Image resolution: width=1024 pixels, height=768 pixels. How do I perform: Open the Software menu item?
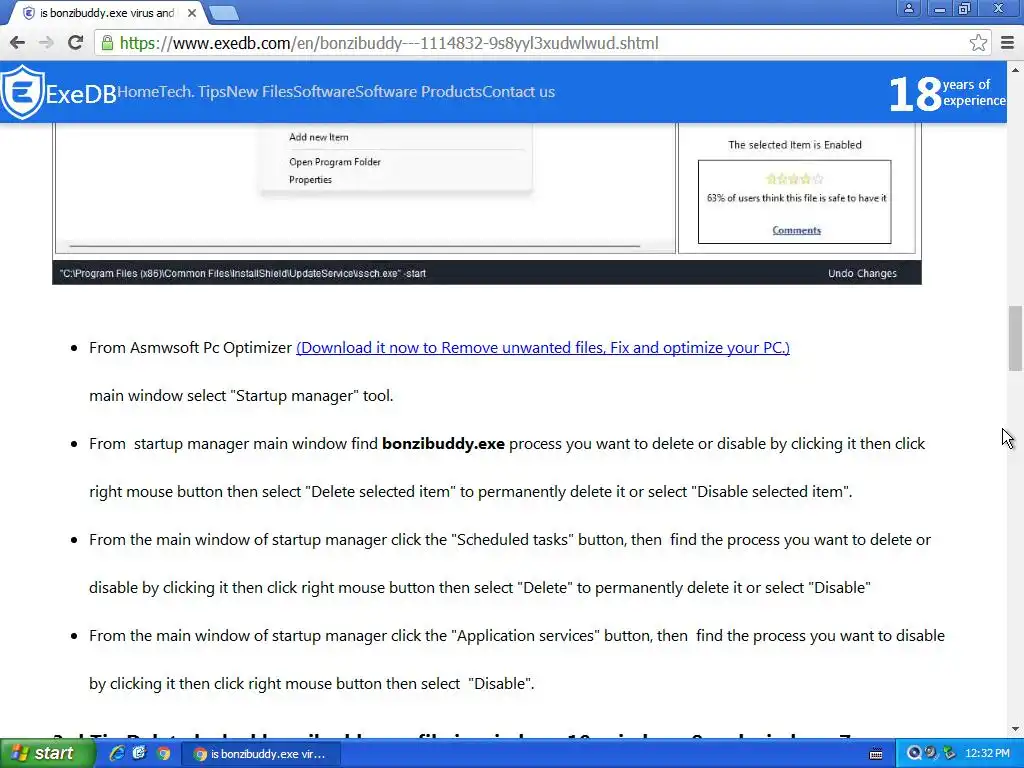click(x=324, y=92)
